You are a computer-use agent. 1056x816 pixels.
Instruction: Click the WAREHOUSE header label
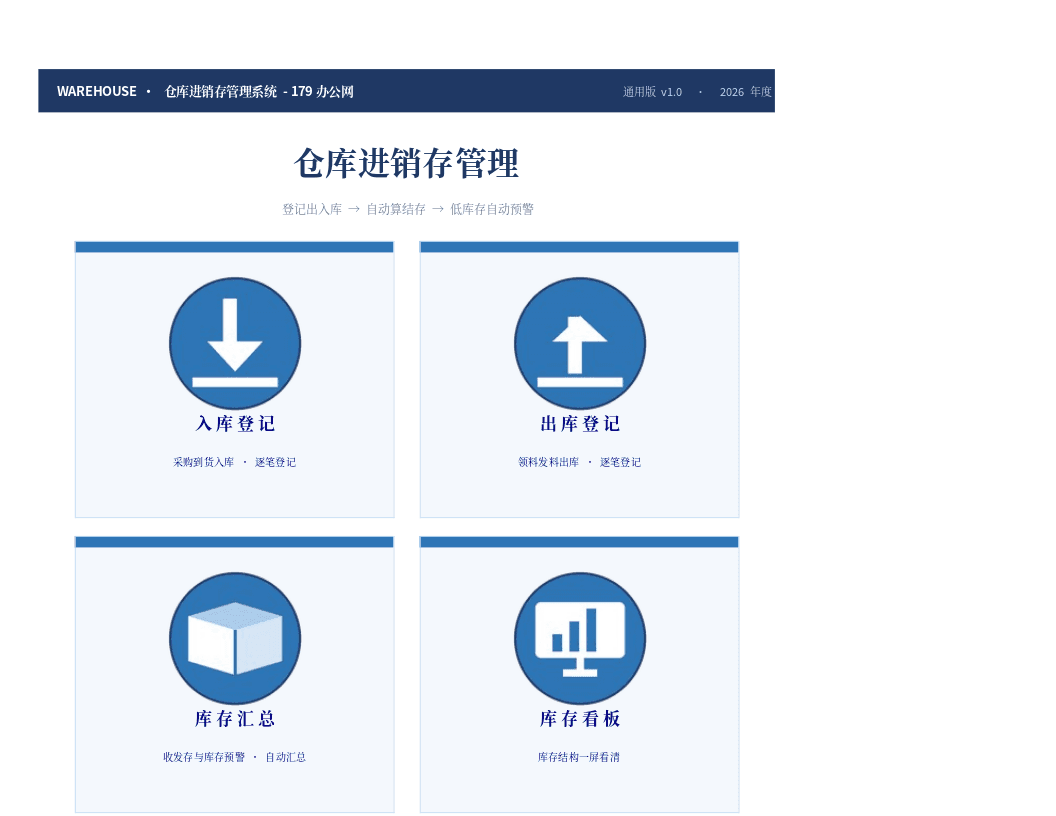tap(96, 91)
